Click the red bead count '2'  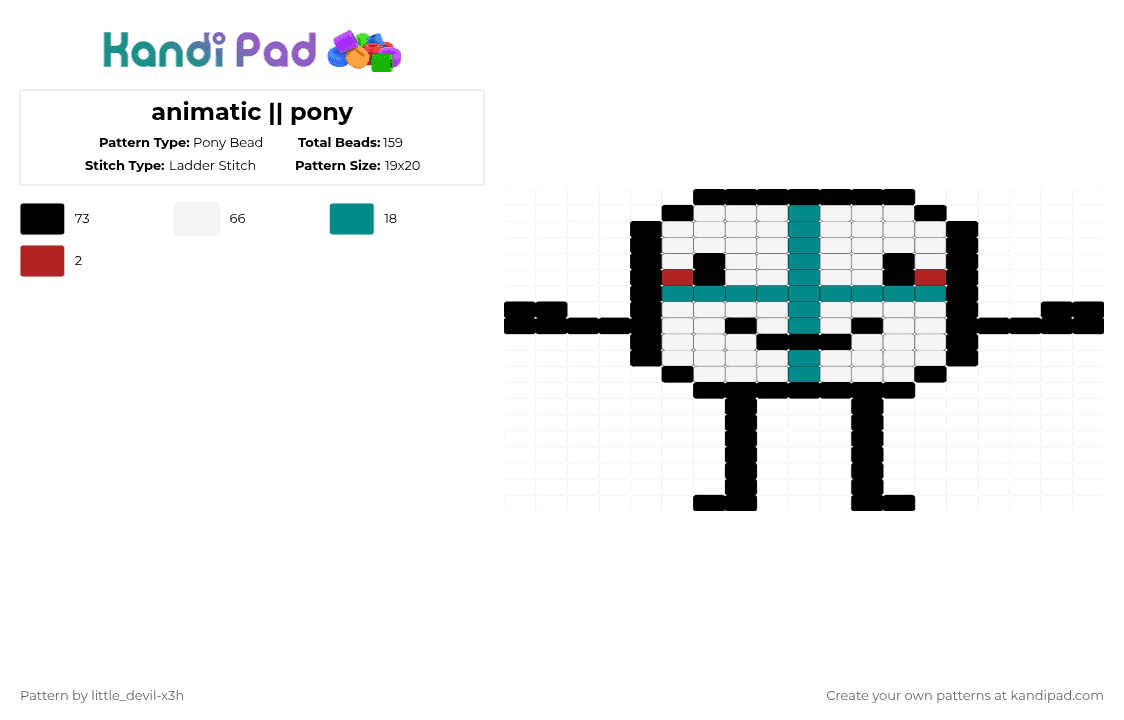click(78, 261)
